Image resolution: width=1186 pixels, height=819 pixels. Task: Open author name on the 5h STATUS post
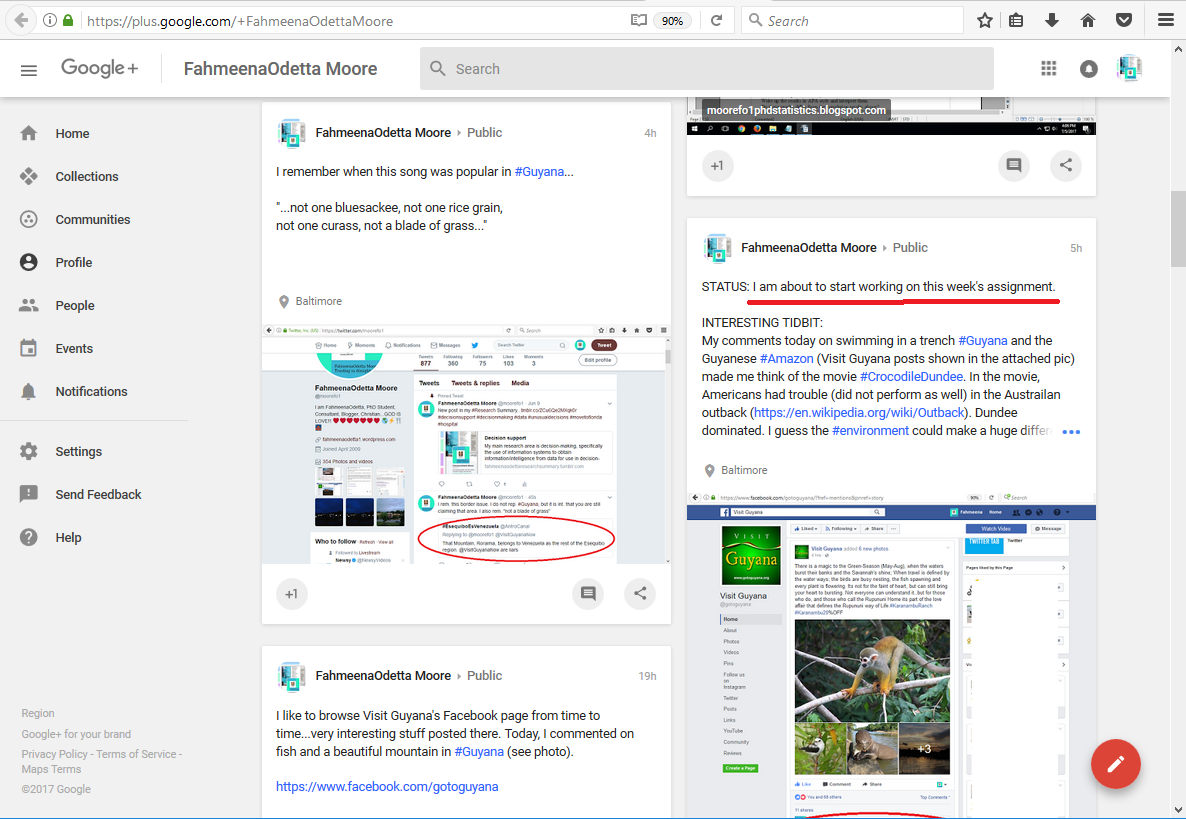coord(809,247)
